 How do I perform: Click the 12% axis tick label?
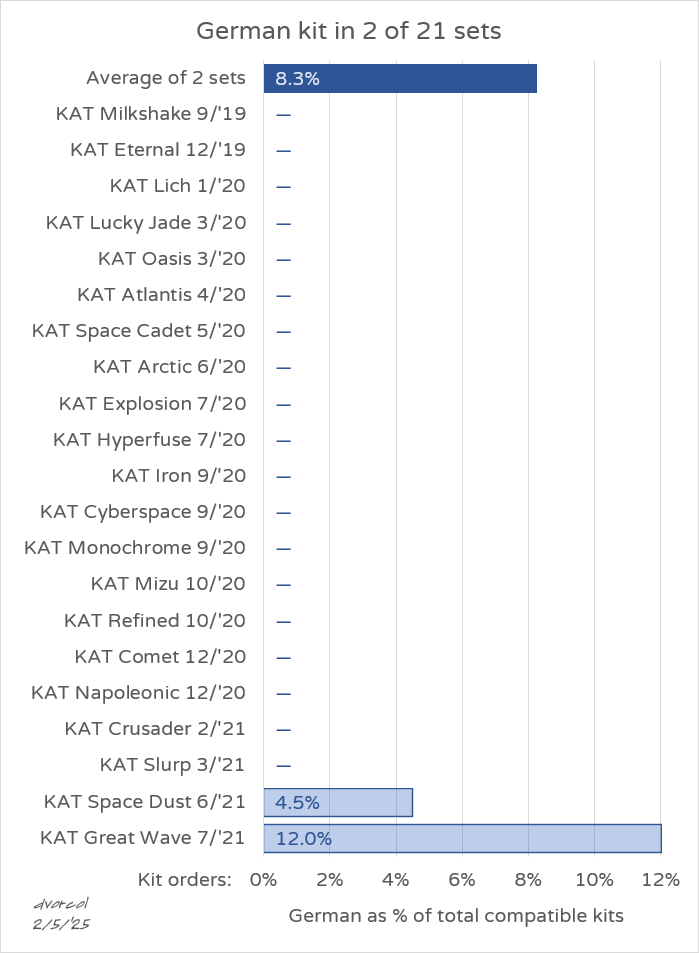pyautogui.click(x=661, y=880)
